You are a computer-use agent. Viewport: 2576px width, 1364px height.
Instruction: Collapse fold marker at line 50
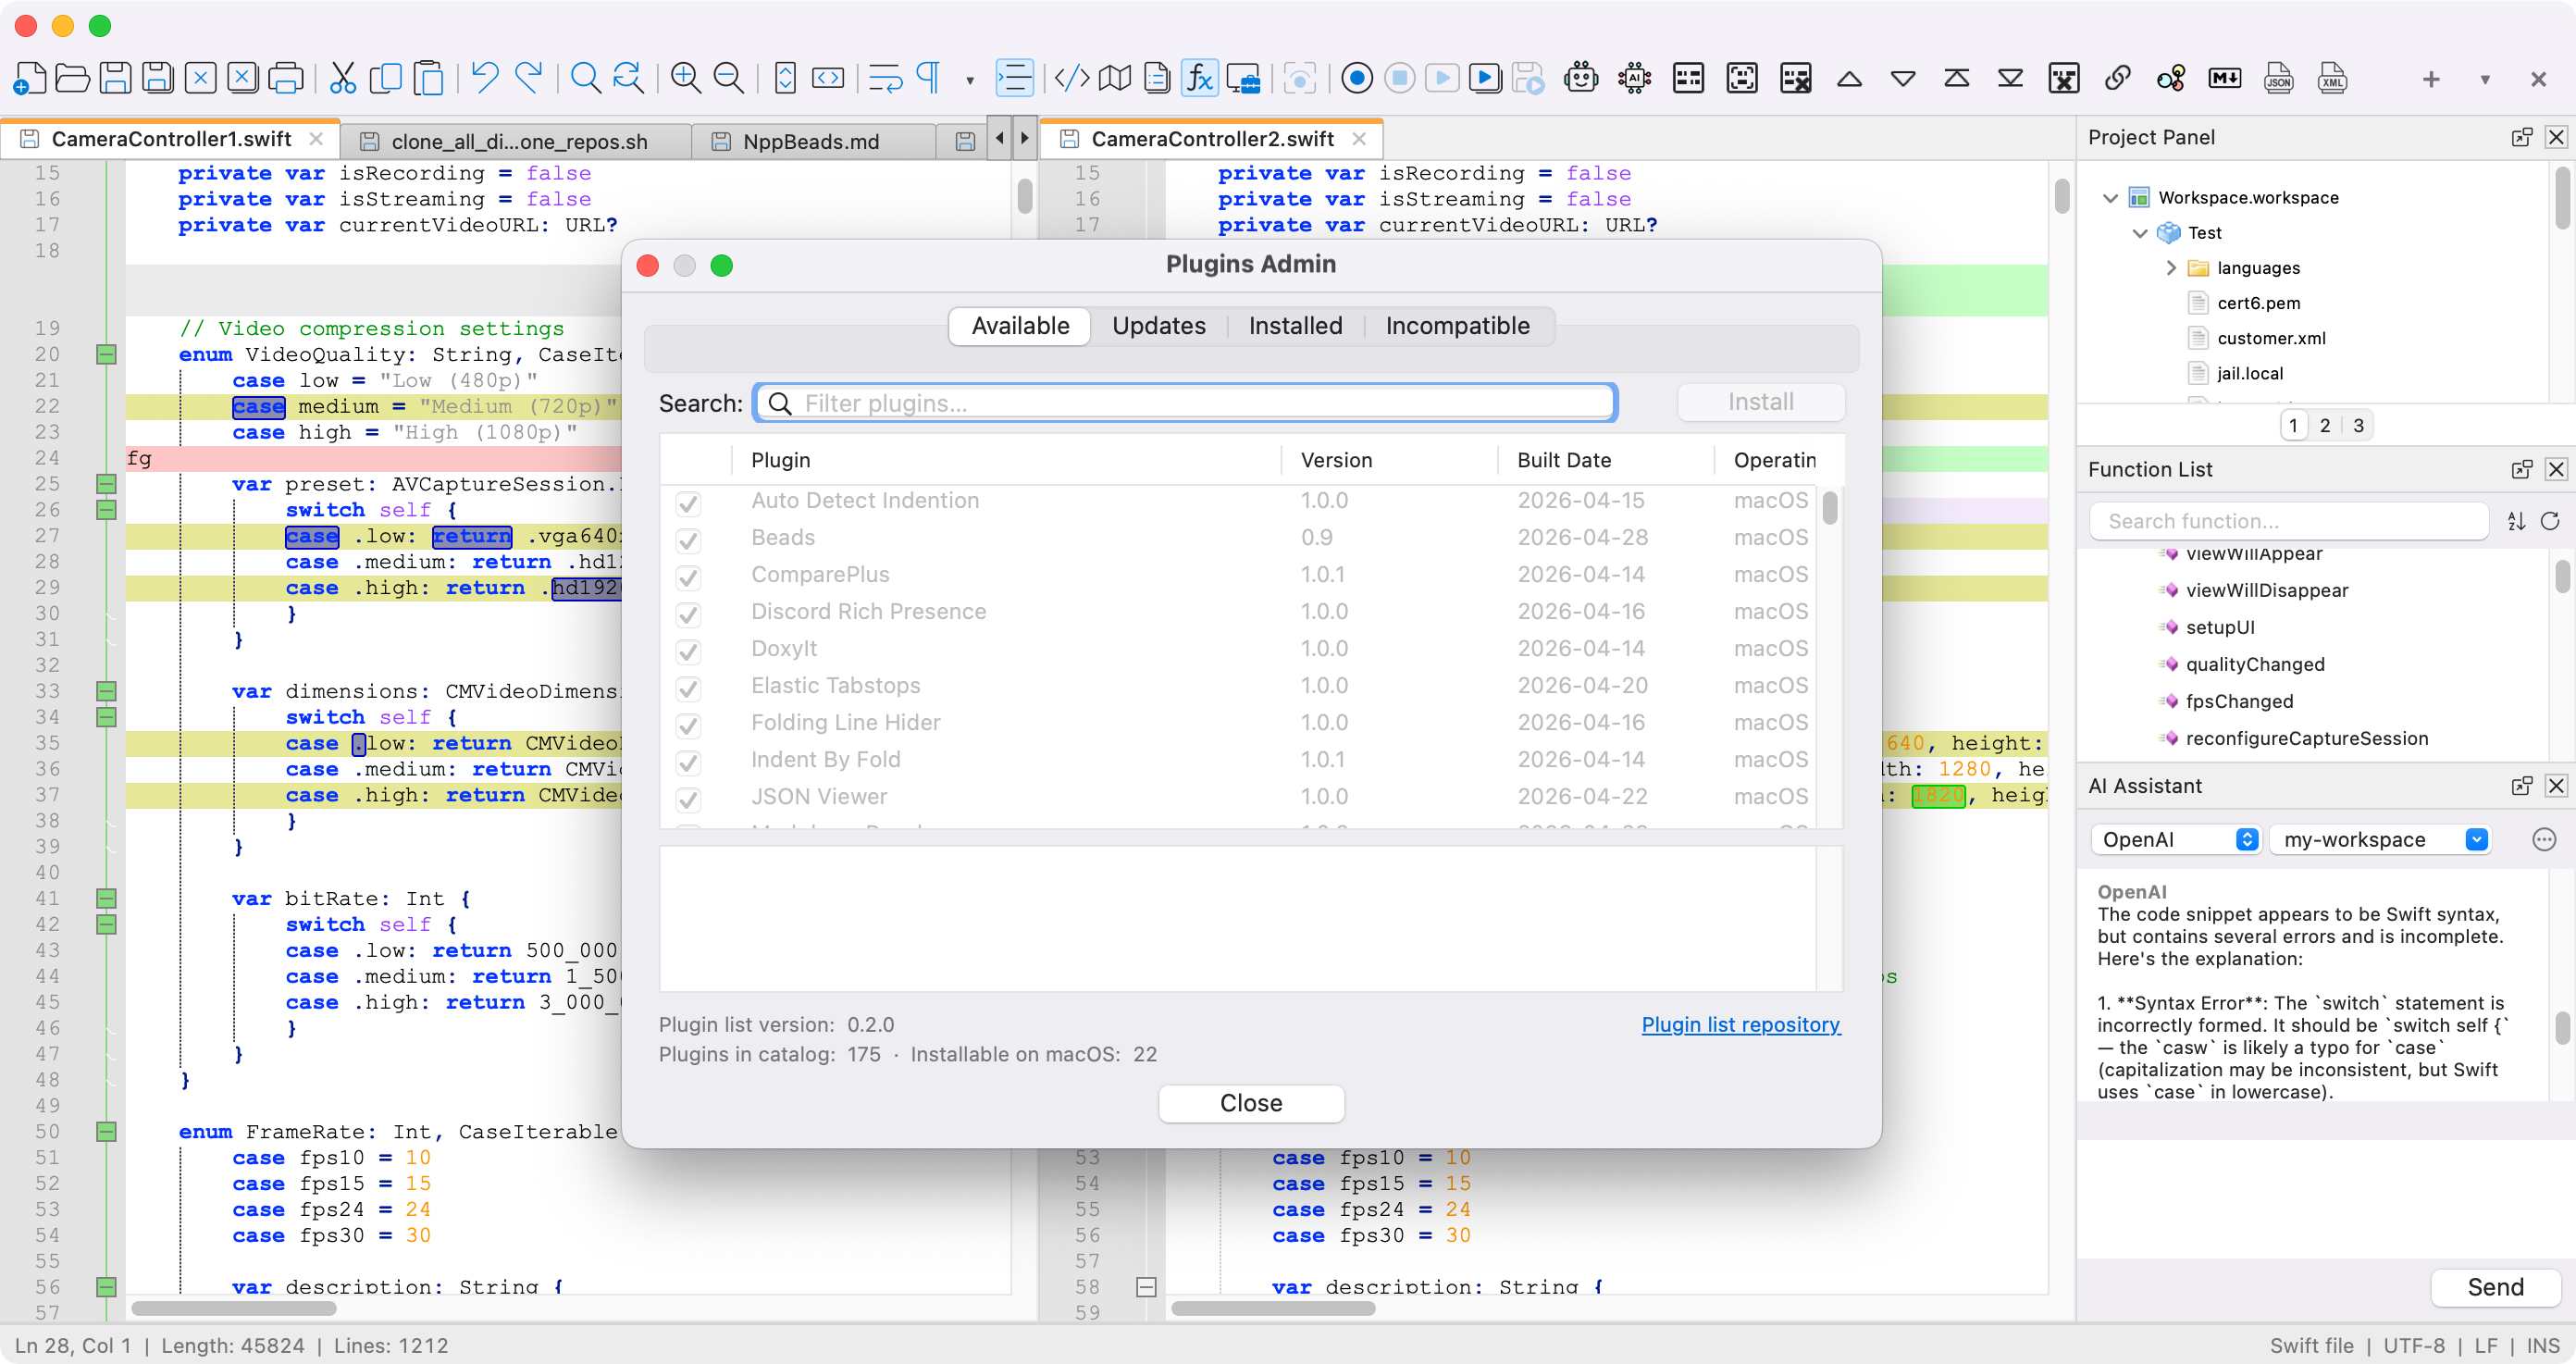pyautogui.click(x=106, y=1131)
